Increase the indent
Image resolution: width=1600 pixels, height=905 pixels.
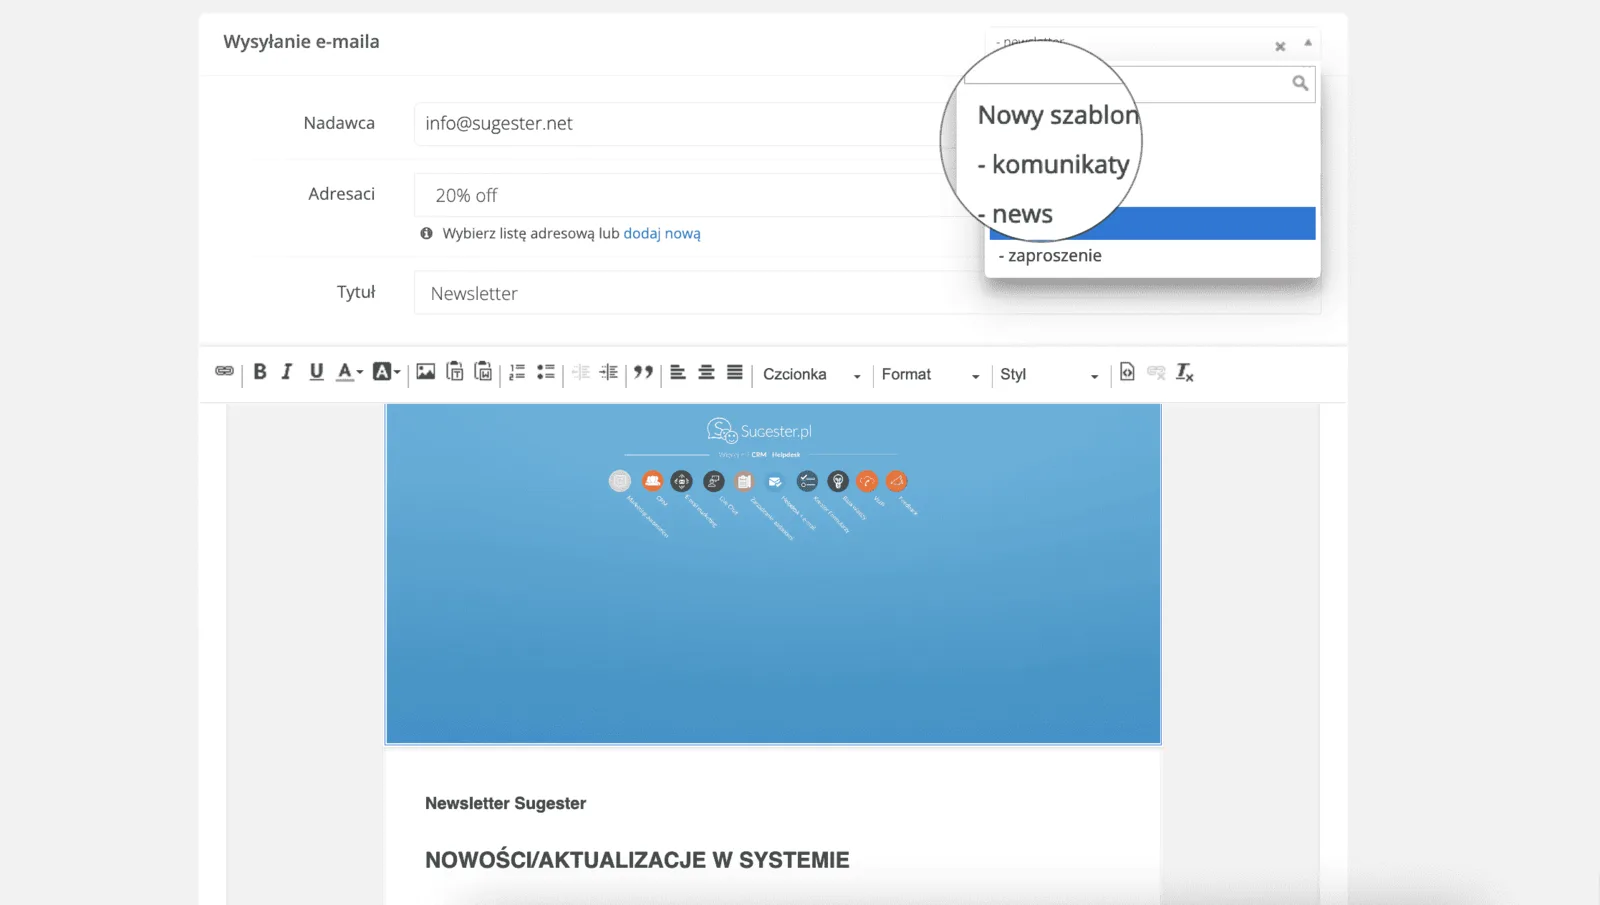[x=608, y=372]
